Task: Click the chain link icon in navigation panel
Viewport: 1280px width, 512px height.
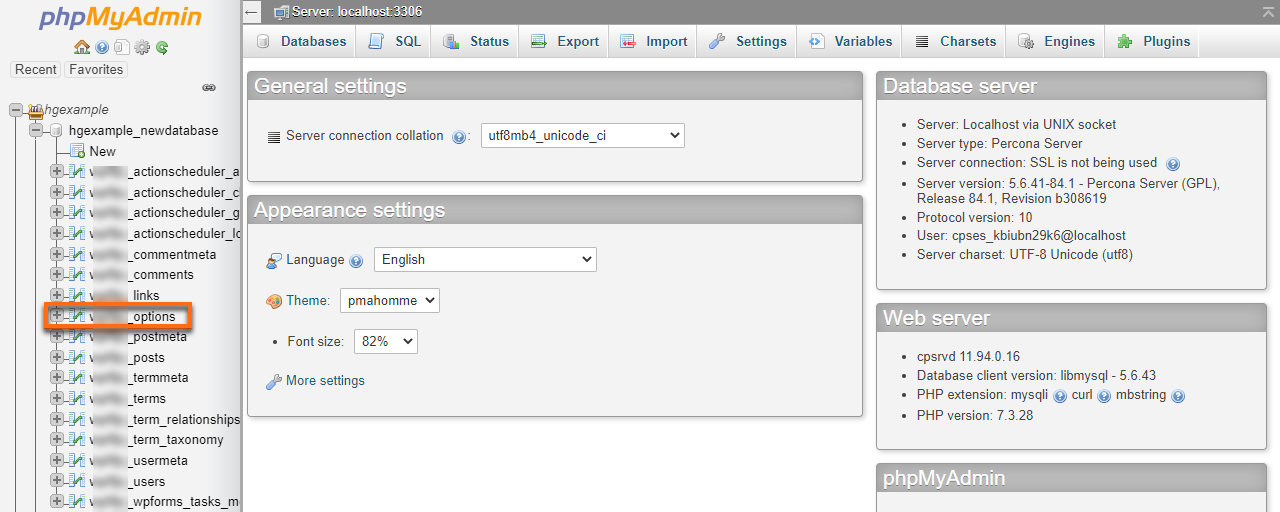Action: [209, 88]
